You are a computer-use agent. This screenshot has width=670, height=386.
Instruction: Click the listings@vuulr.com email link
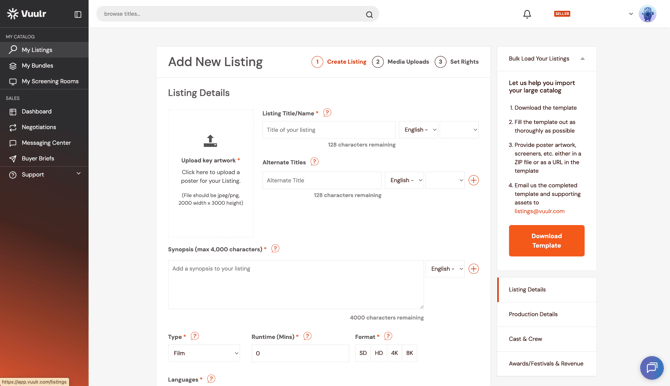tap(539, 211)
